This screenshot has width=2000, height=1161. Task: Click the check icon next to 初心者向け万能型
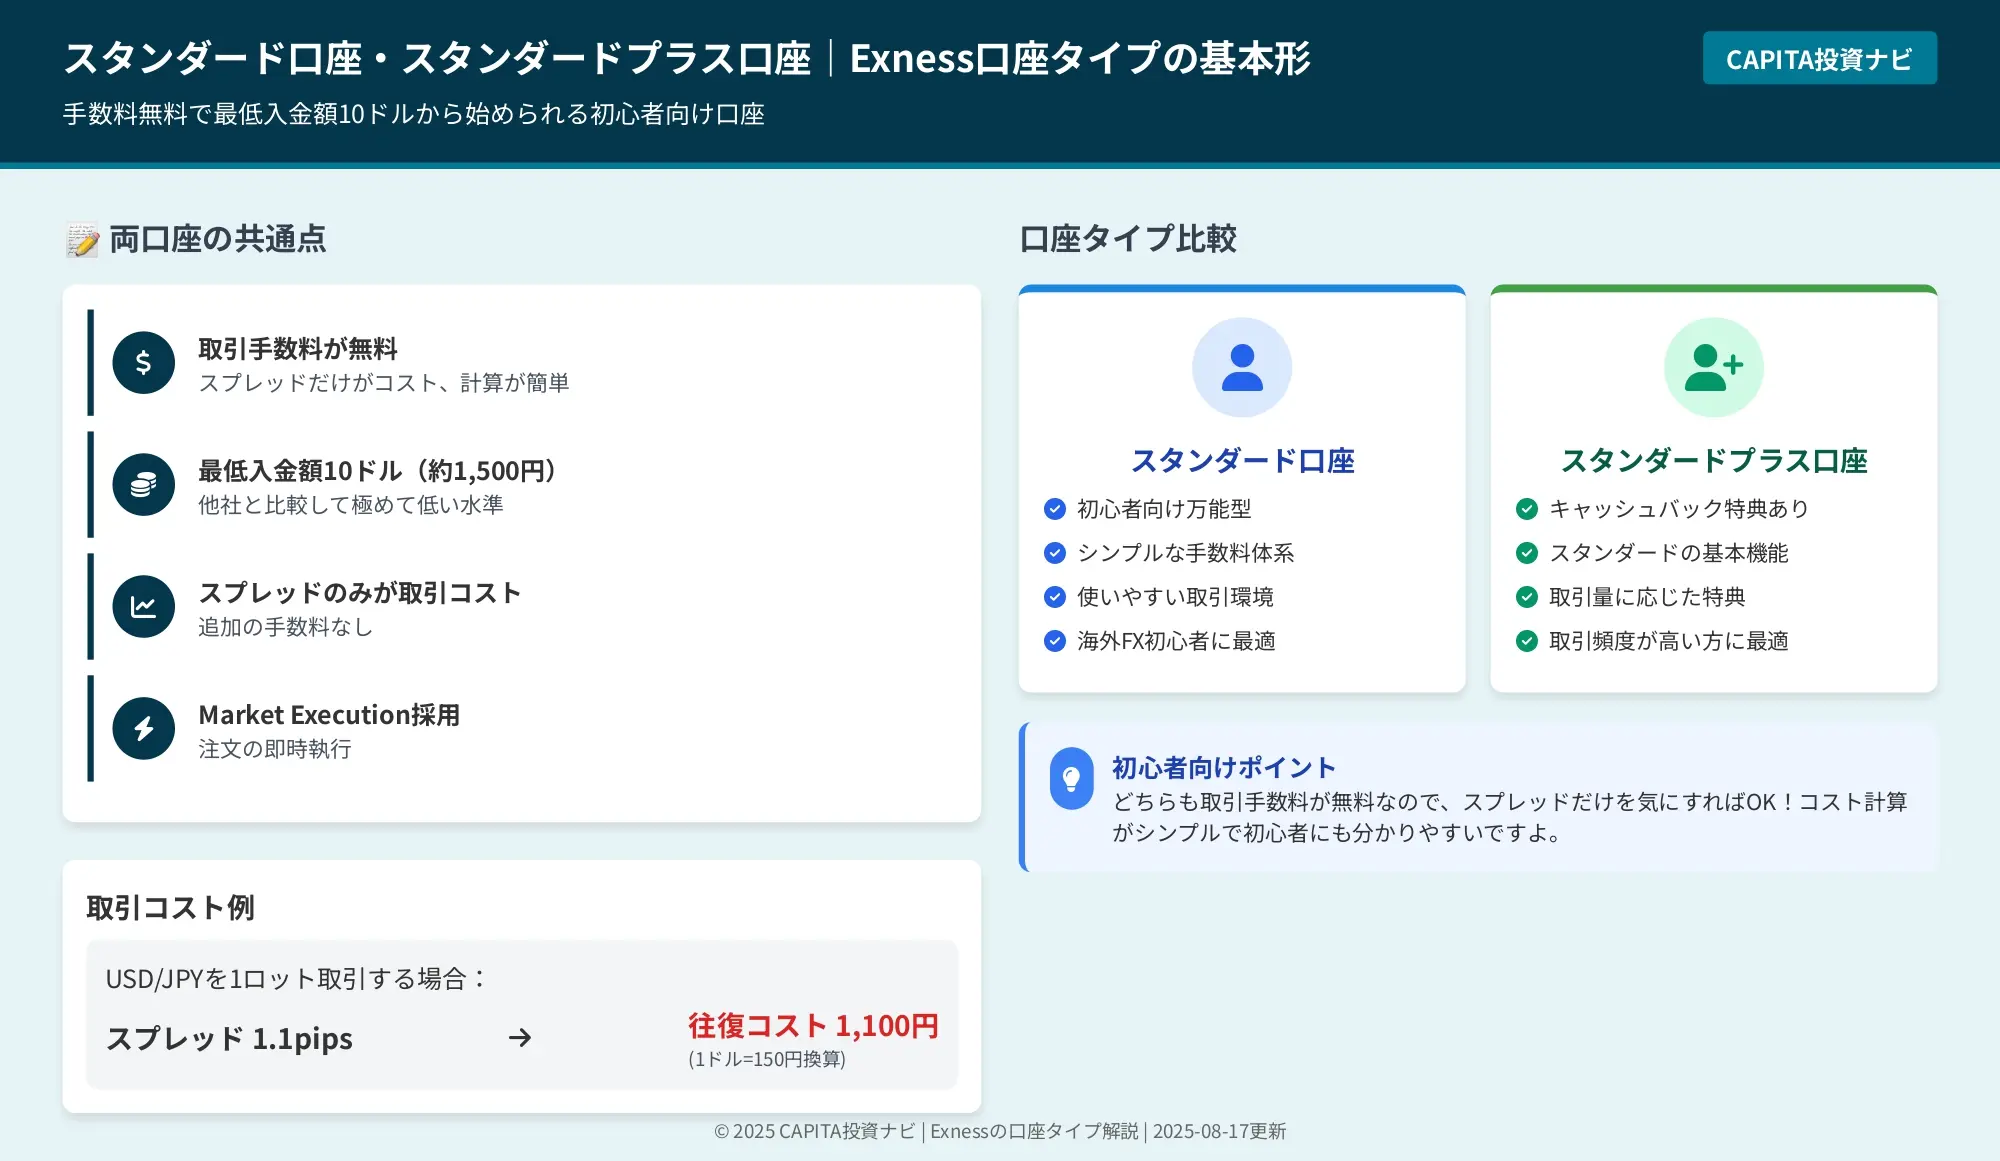1055,509
